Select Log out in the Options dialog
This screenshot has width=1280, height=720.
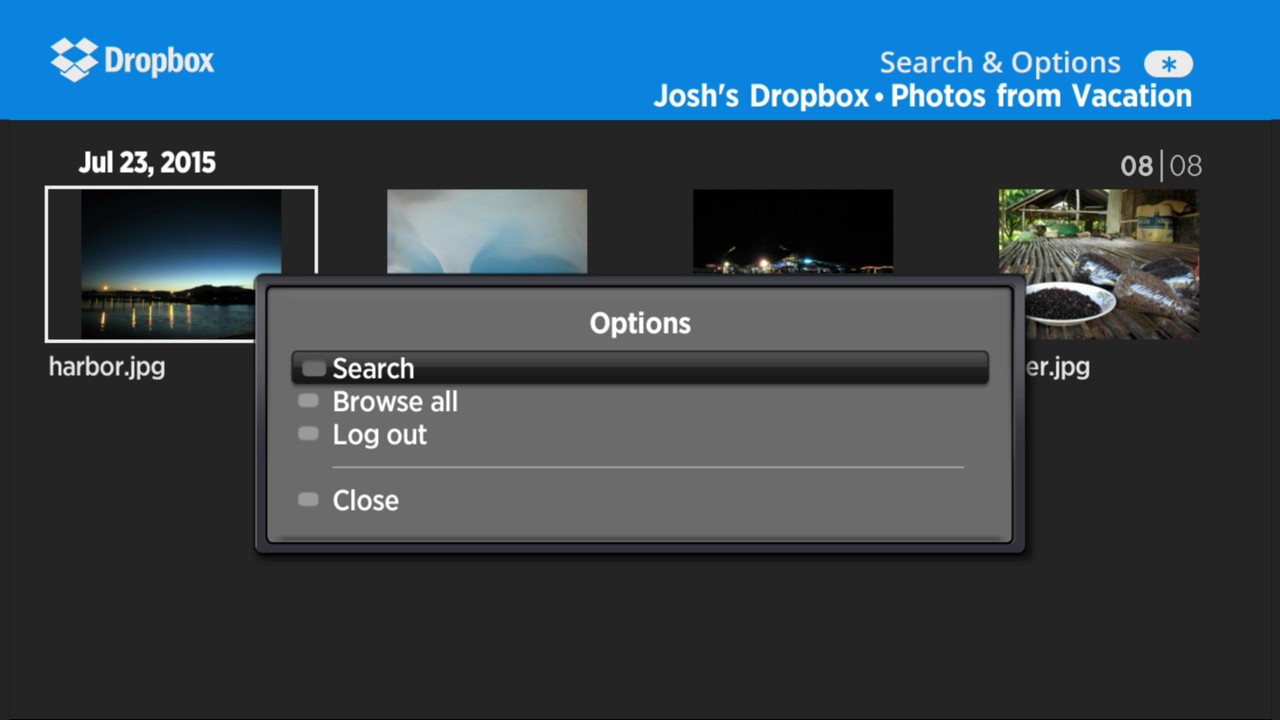[x=379, y=435]
